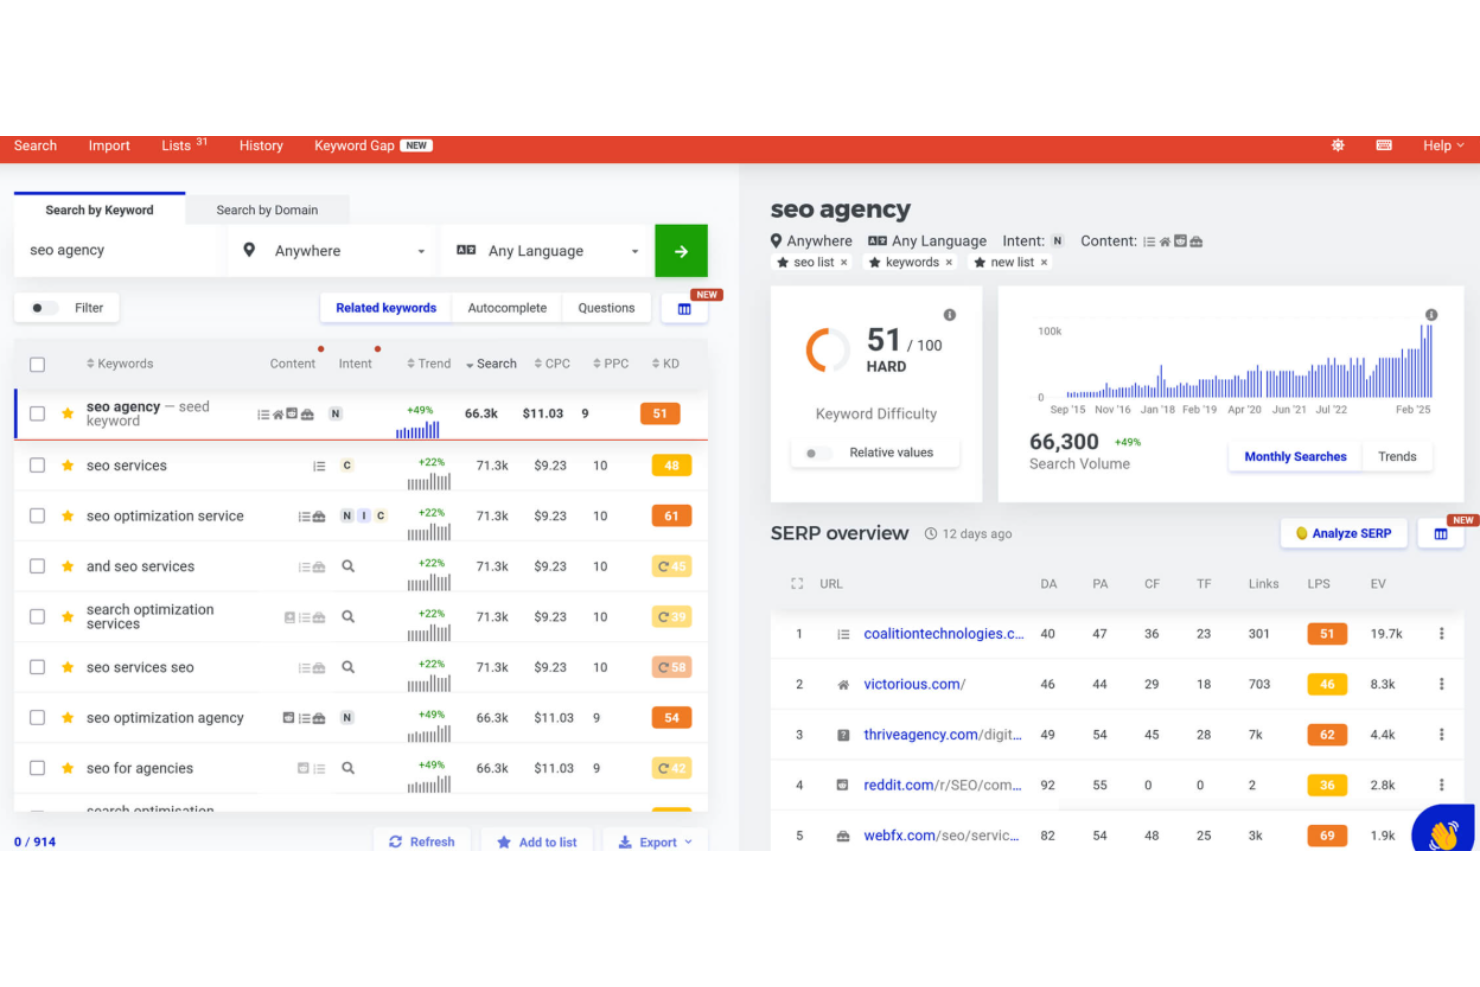This screenshot has height=987, width=1480.
Task: Click the Analyze SERP button
Action: [x=1343, y=533]
